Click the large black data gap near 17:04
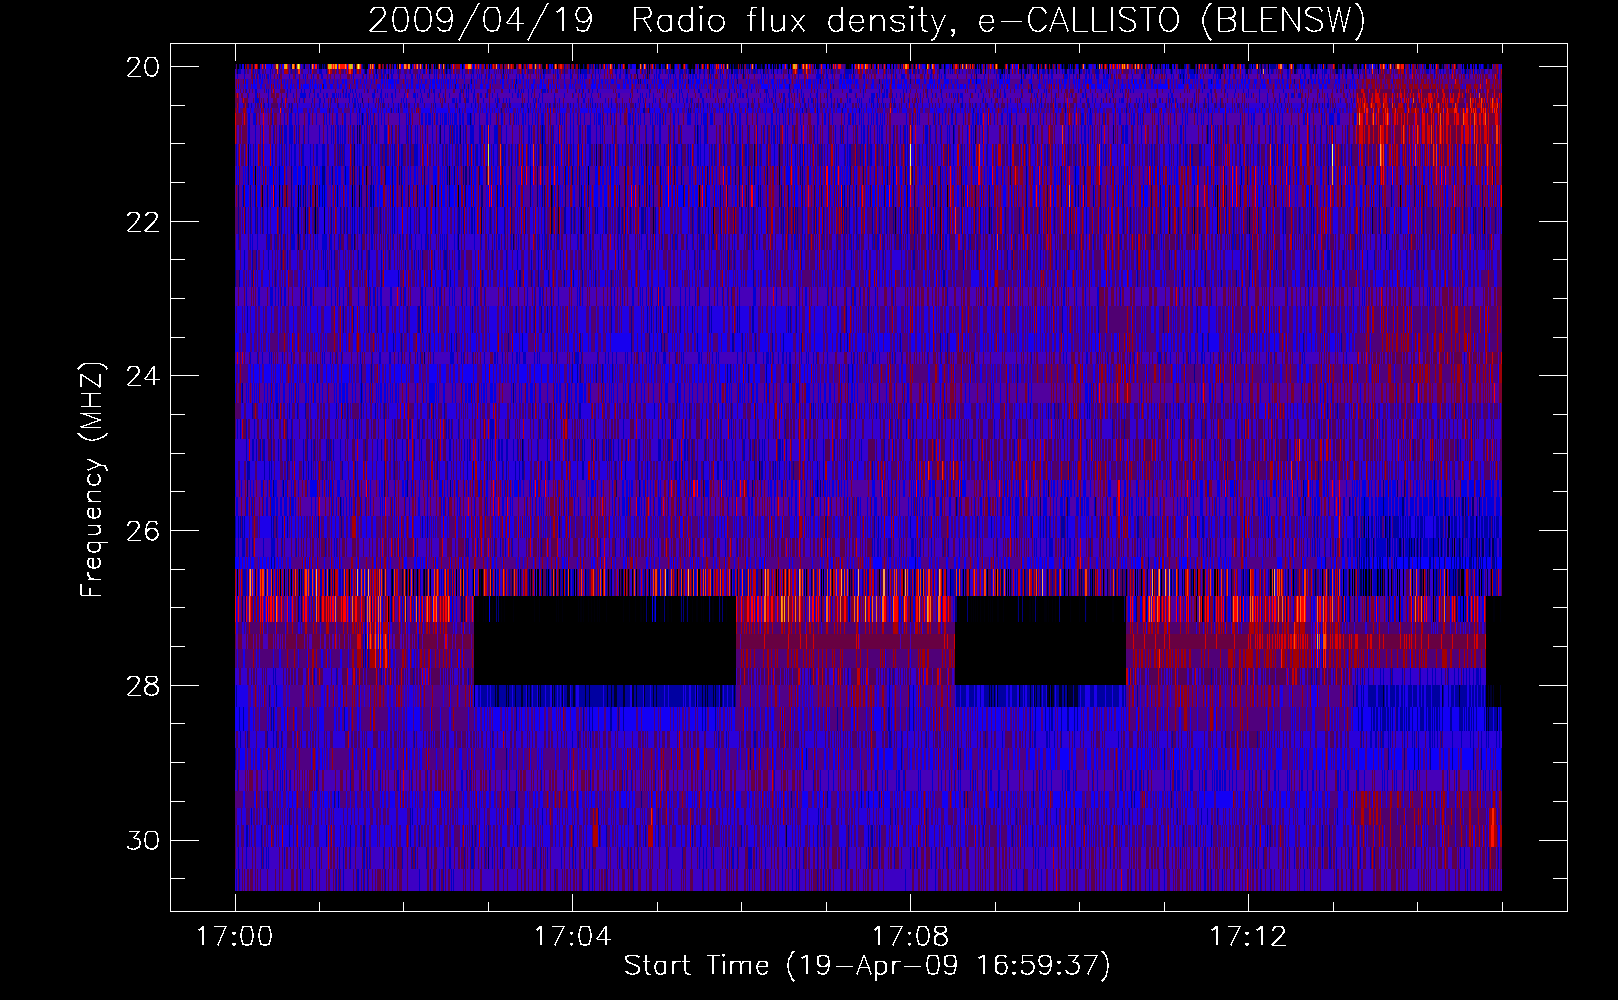Viewport: 1618px width, 1000px height. tap(604, 641)
